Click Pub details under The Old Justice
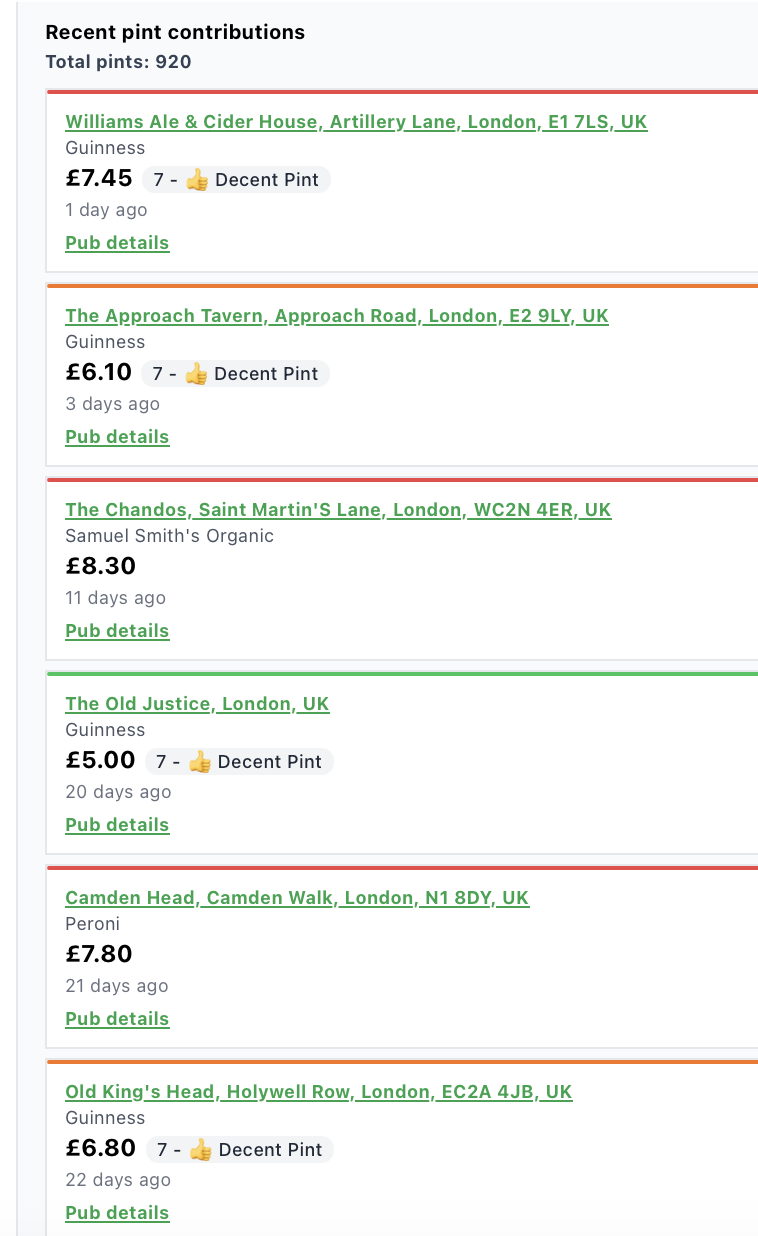 point(117,825)
